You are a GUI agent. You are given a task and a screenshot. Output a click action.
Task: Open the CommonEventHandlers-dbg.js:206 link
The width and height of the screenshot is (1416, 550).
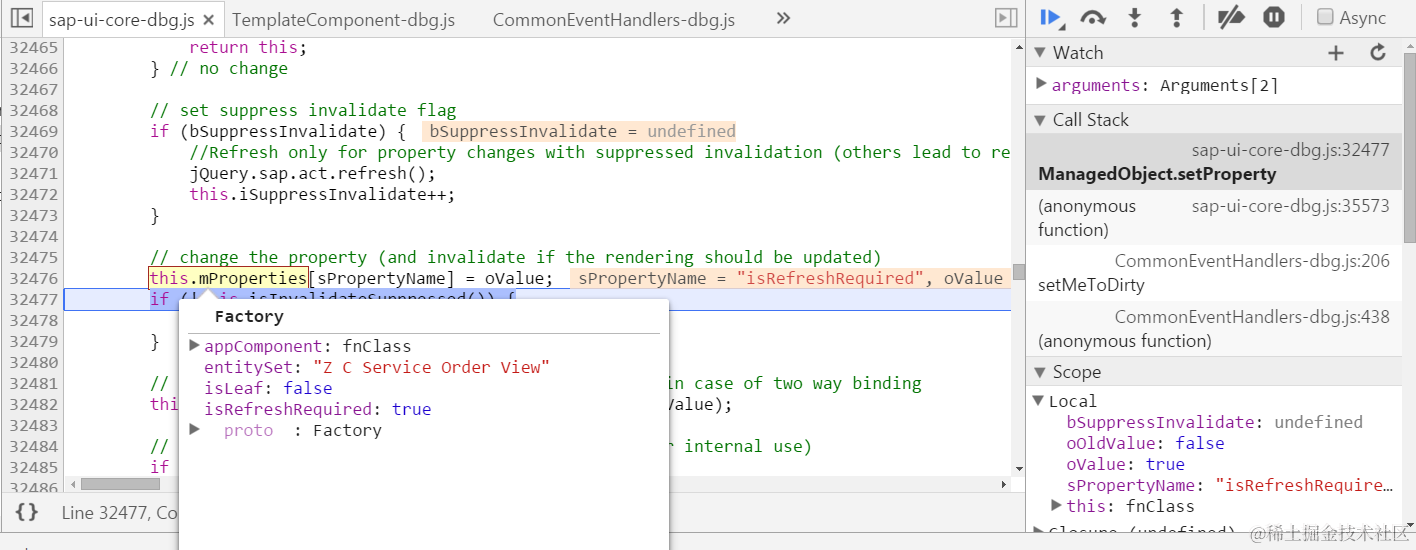tap(1252, 262)
